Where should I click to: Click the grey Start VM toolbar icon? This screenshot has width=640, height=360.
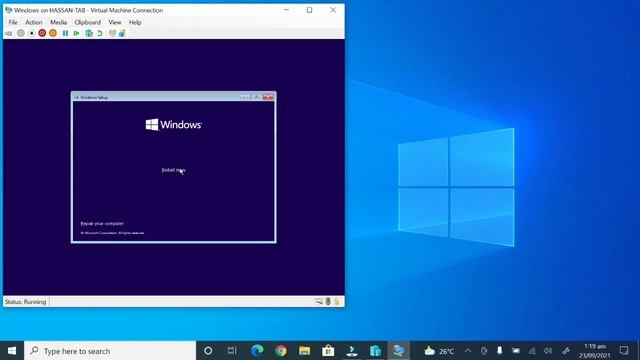click(20, 33)
